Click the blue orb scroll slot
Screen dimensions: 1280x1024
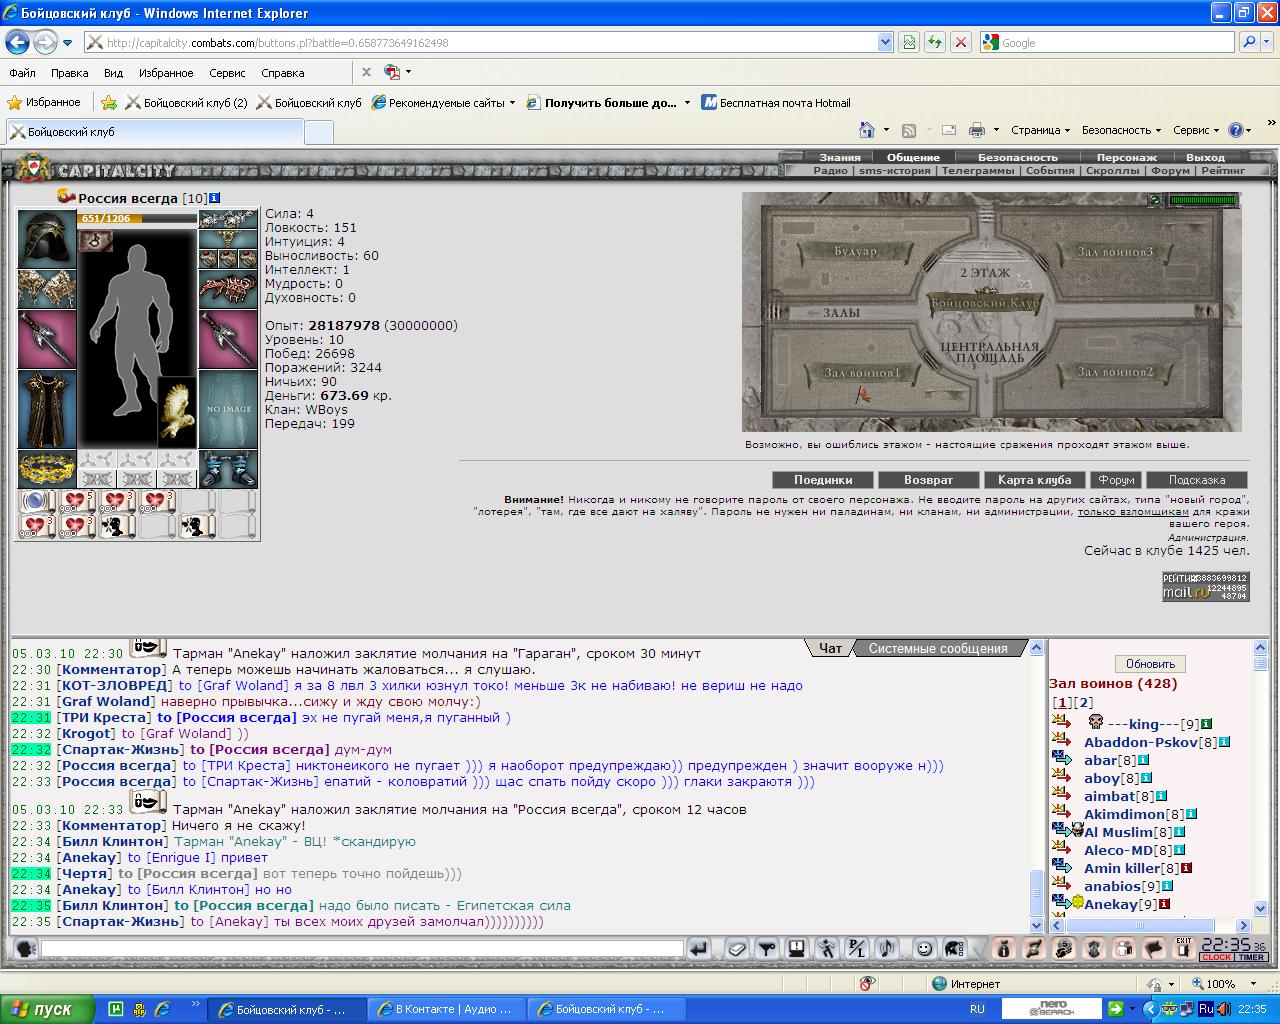coord(36,501)
